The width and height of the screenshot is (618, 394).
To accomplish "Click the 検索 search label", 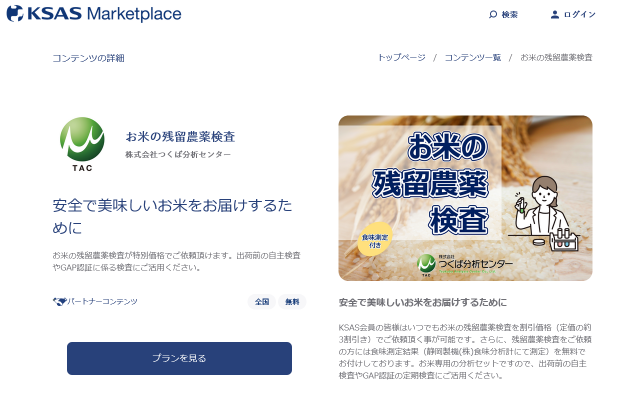I will pos(509,15).
